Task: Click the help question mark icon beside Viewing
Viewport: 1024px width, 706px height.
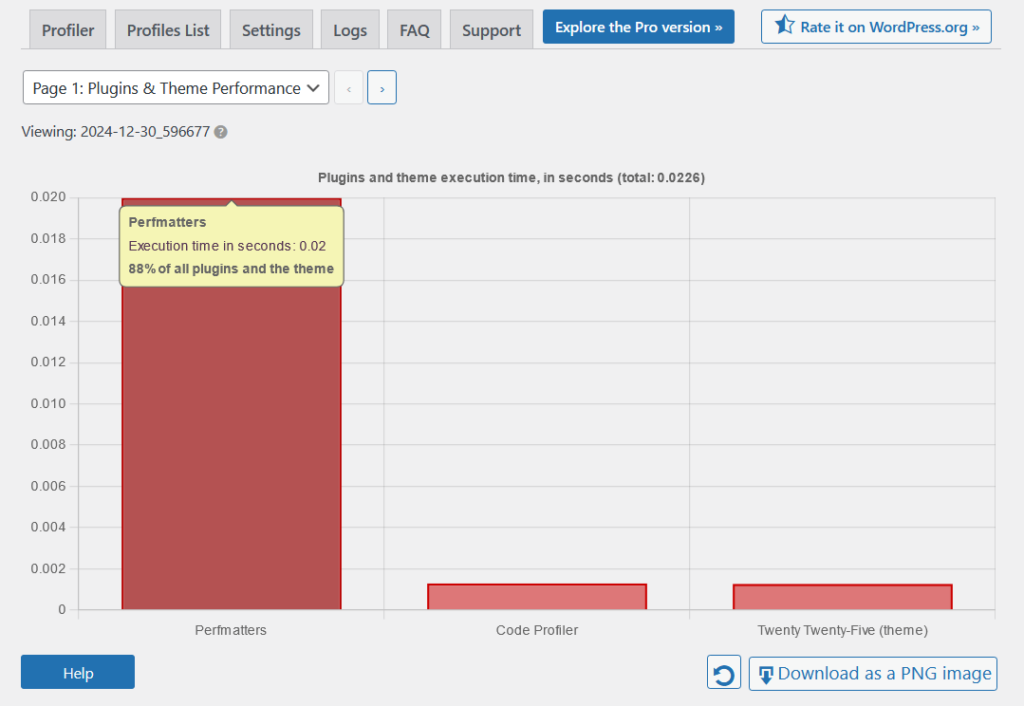Action: tap(221, 132)
